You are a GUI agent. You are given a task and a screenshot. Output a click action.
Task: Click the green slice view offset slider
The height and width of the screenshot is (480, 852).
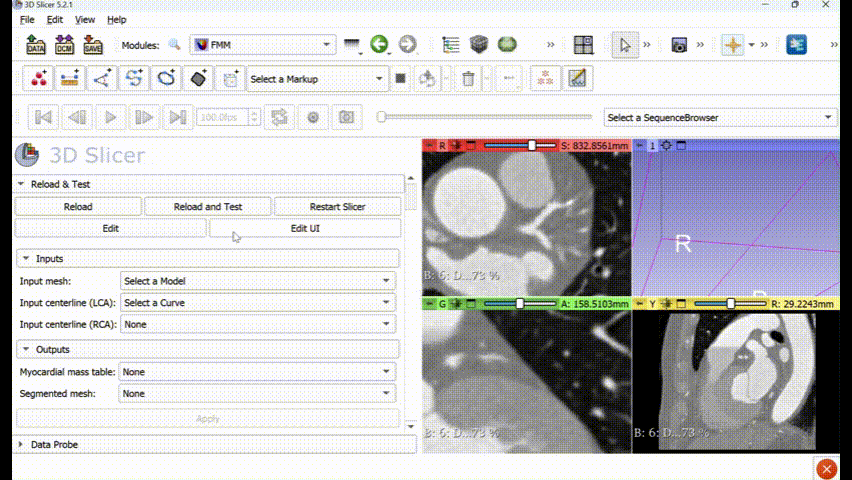(520, 303)
